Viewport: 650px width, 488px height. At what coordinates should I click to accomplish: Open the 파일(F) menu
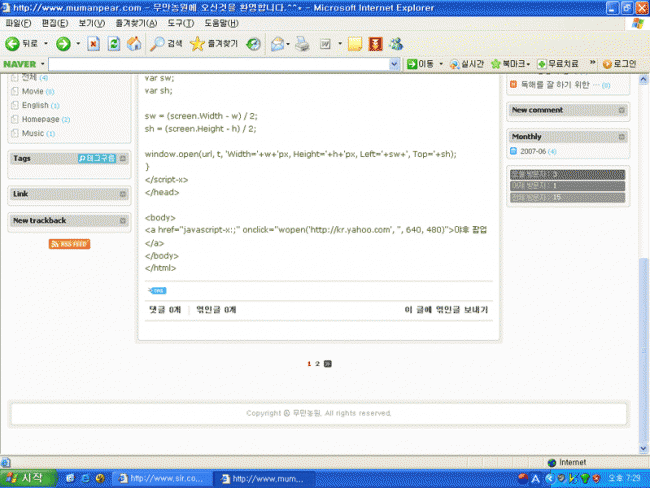[18, 23]
